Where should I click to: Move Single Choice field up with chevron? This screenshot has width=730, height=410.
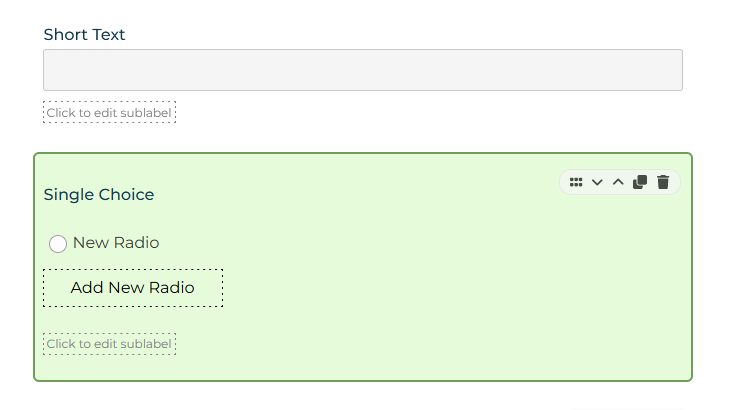[x=618, y=182]
